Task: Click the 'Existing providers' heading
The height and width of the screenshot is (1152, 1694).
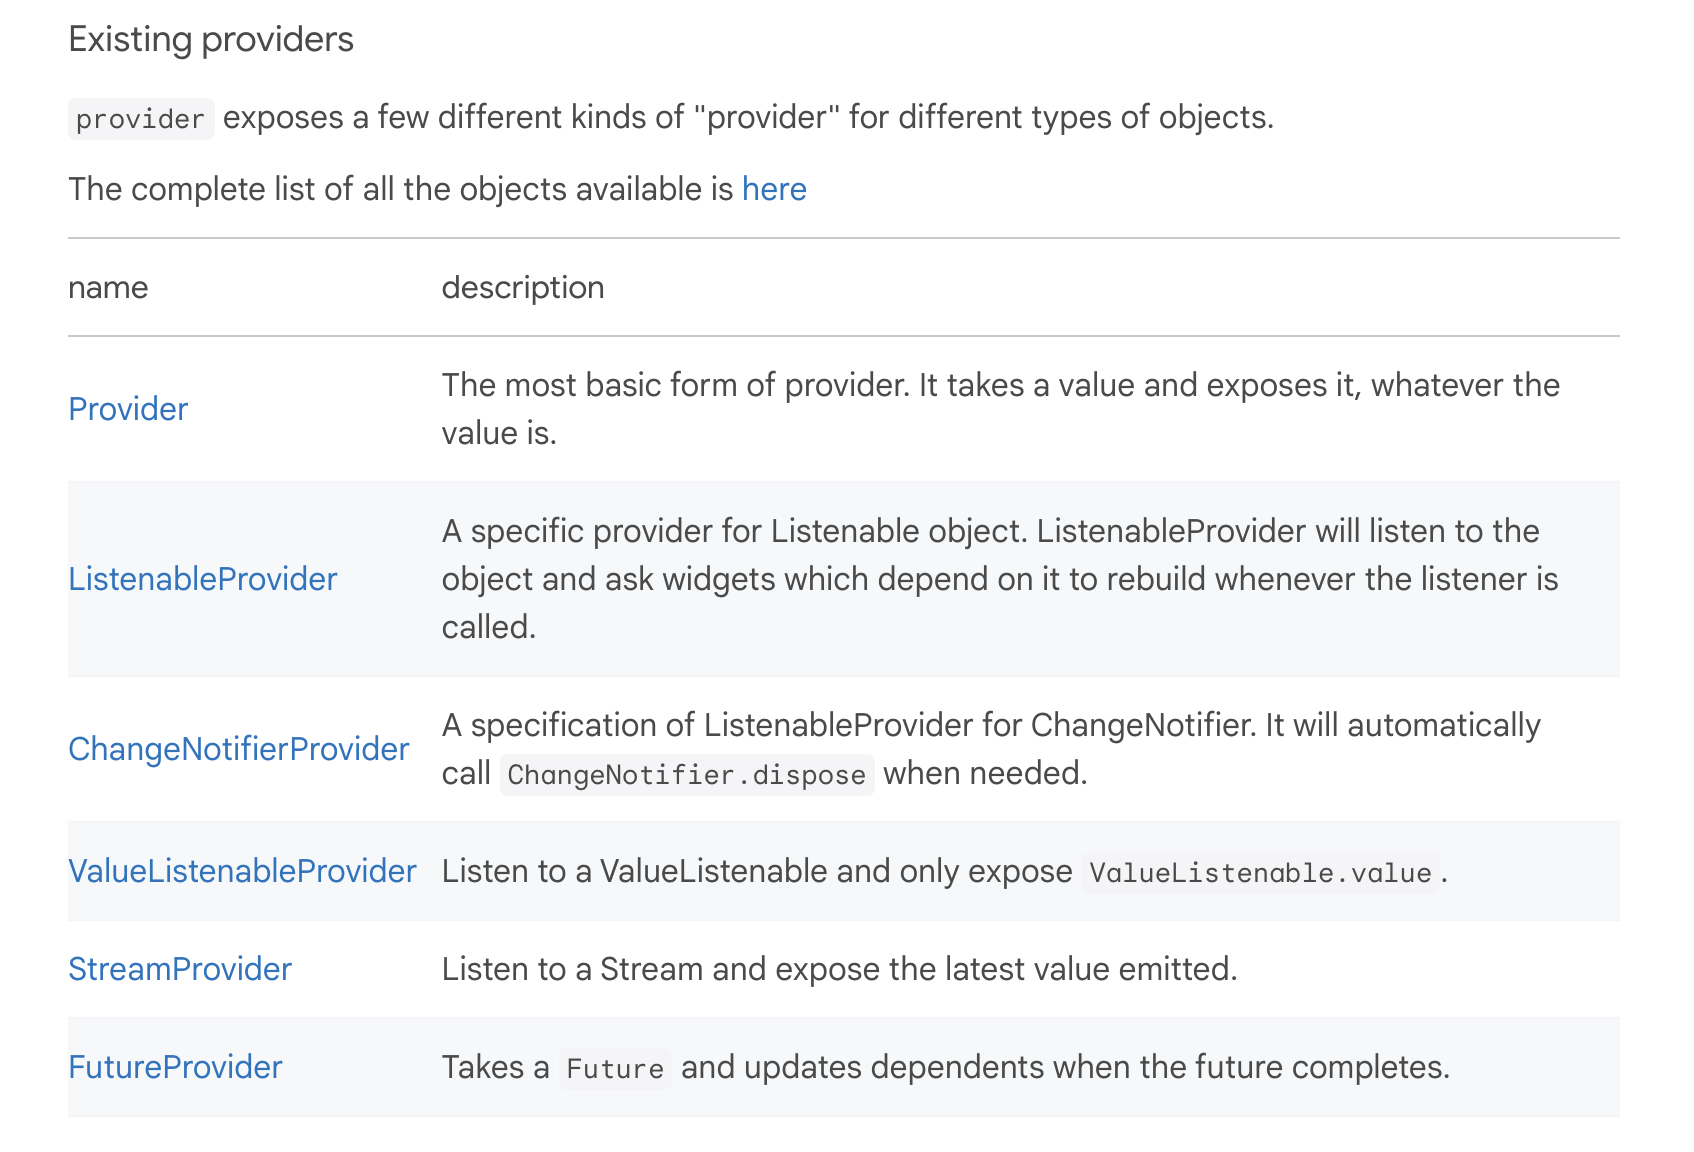Action: click(211, 39)
